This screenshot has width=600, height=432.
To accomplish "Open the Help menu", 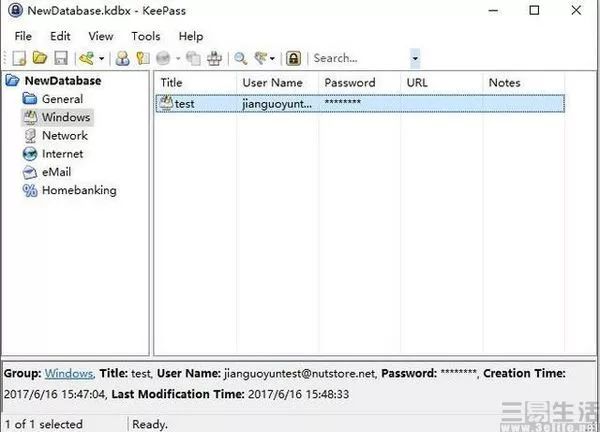I will coord(191,36).
